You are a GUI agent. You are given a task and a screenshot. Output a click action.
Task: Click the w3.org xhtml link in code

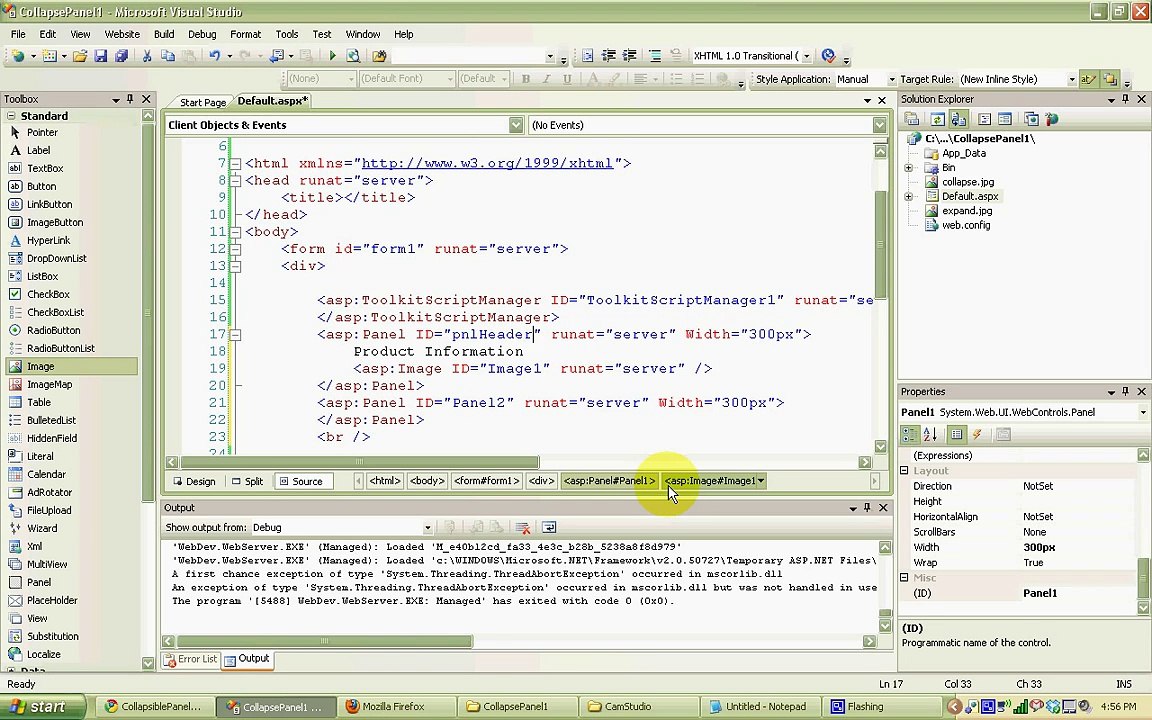click(x=487, y=164)
